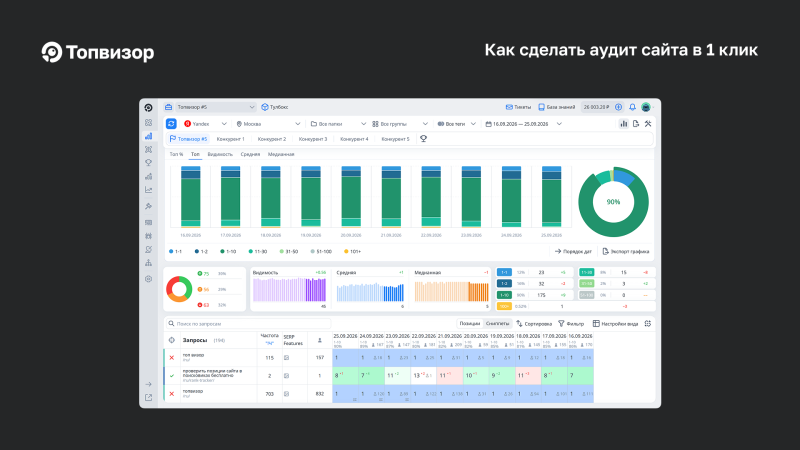Toggle the 1-1 series in the chart legend

tap(175, 252)
